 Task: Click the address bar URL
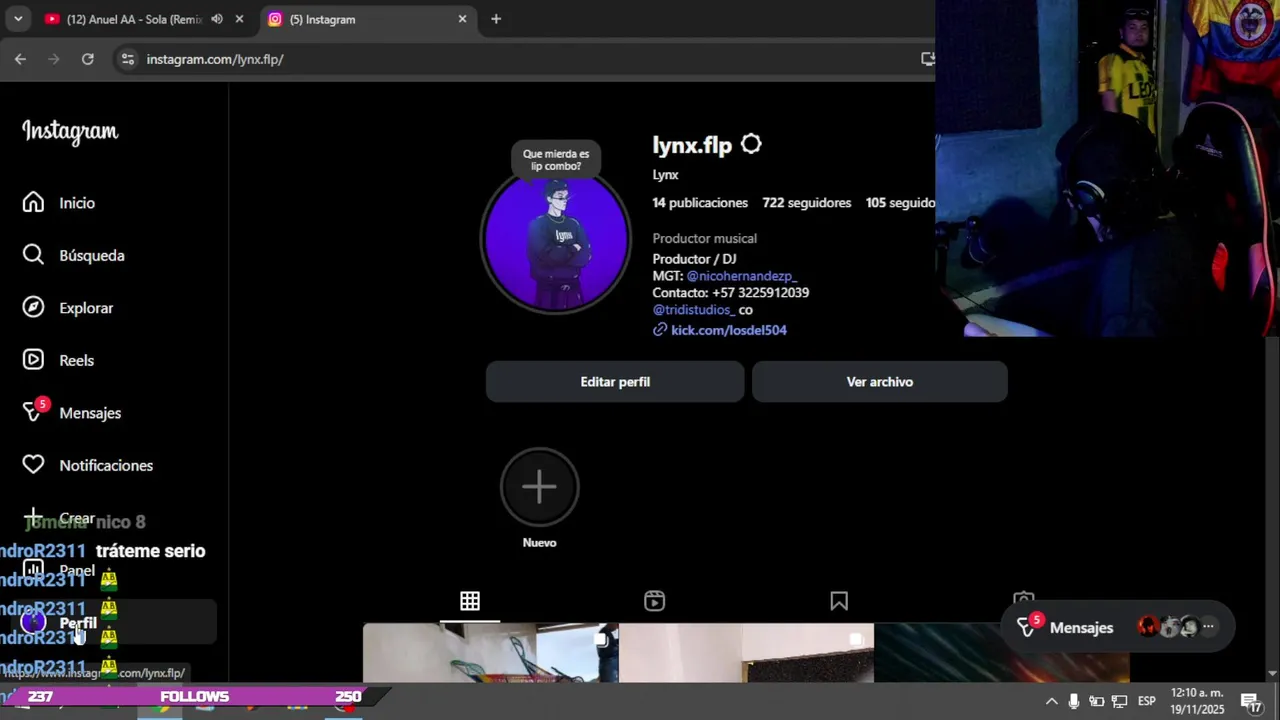pyautogui.click(x=215, y=59)
